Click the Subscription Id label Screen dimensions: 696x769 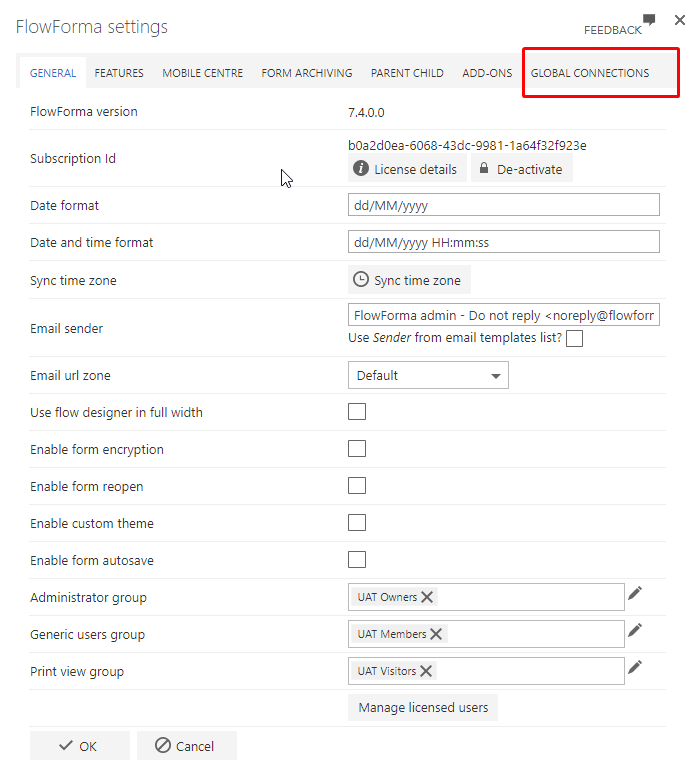(73, 159)
